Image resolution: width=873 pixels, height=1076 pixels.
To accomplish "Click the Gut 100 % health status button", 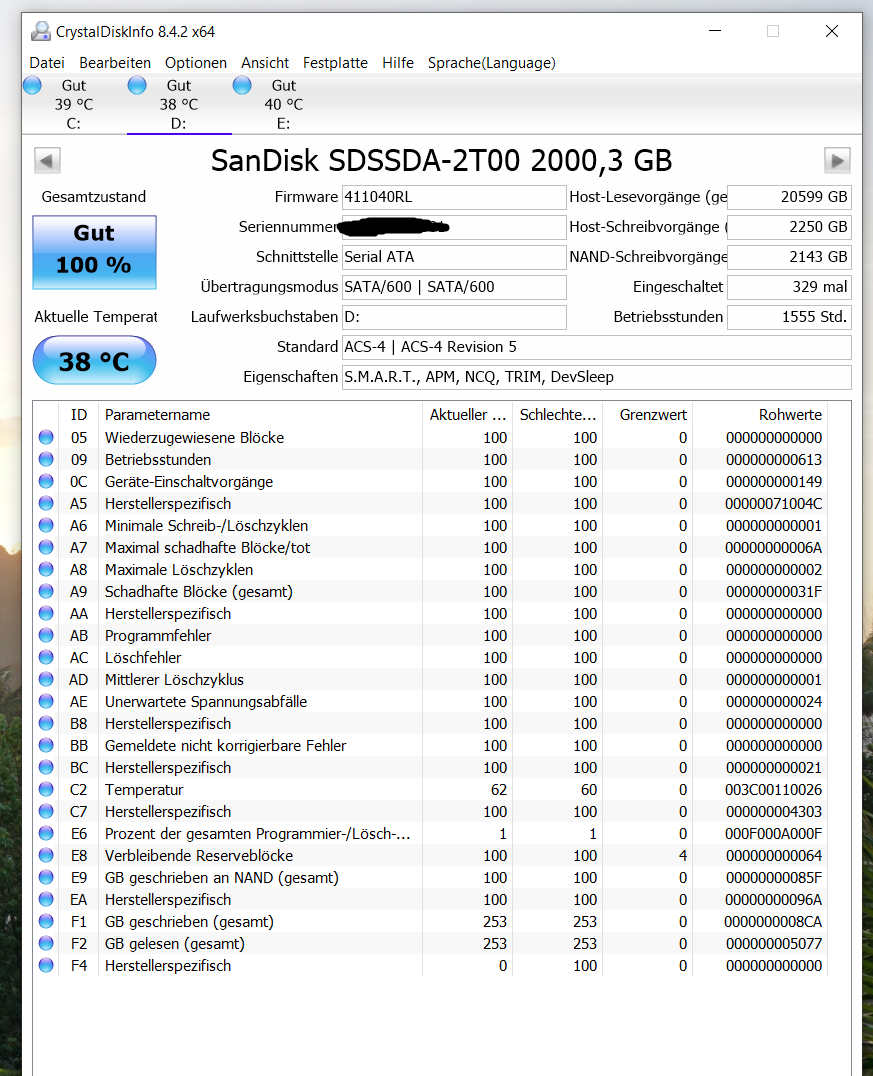I will click(94, 252).
